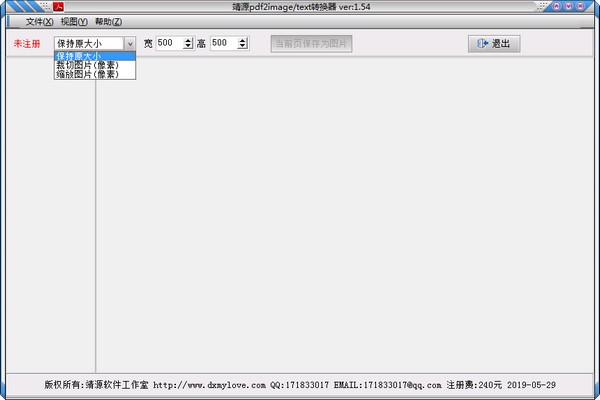
Task: Click the 退出 exit button
Action: [x=494, y=44]
